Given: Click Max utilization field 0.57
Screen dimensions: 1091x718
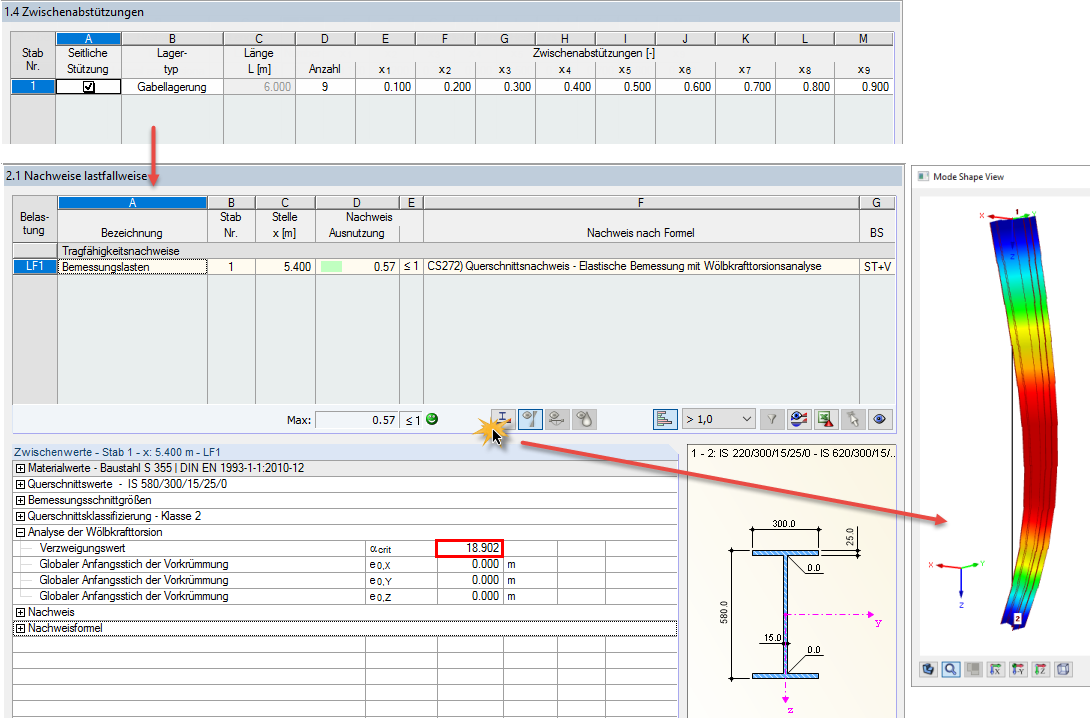Looking at the screenshot, I should click(x=357, y=420).
